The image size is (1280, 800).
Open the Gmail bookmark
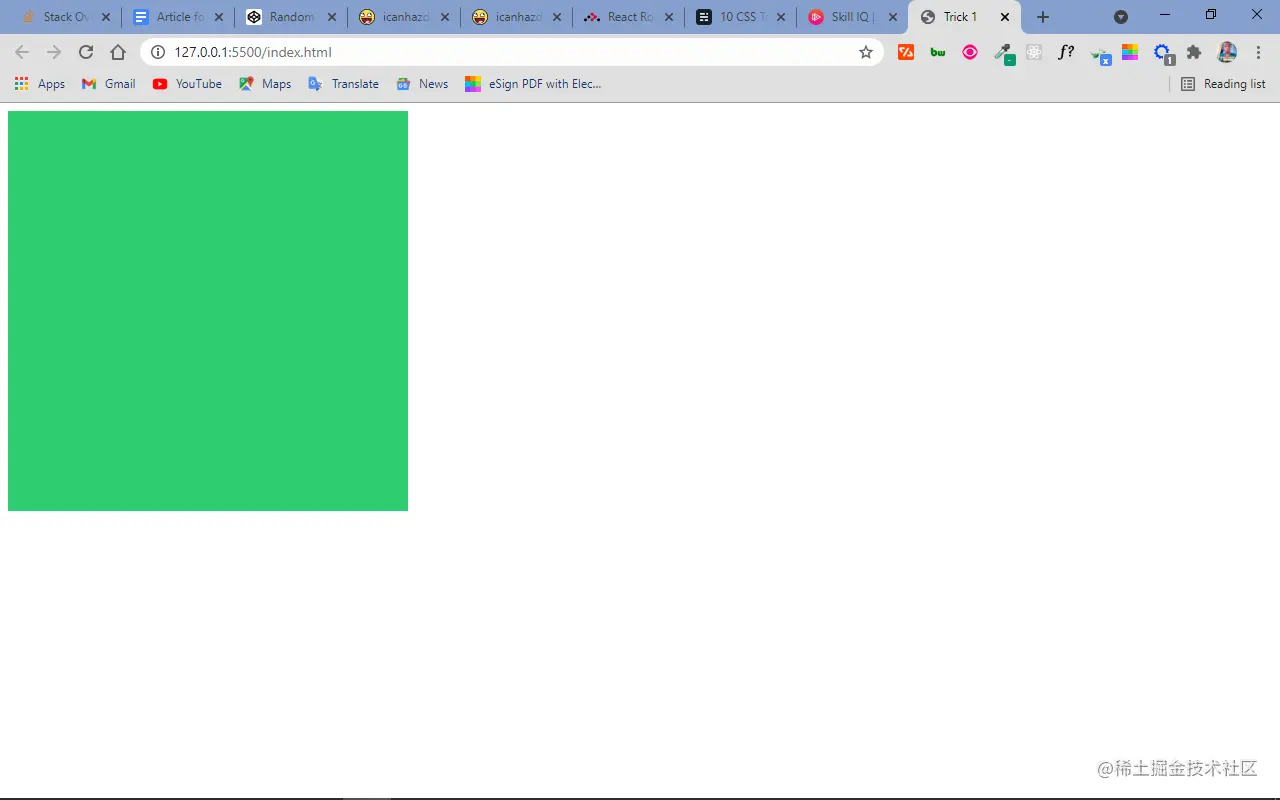(109, 84)
